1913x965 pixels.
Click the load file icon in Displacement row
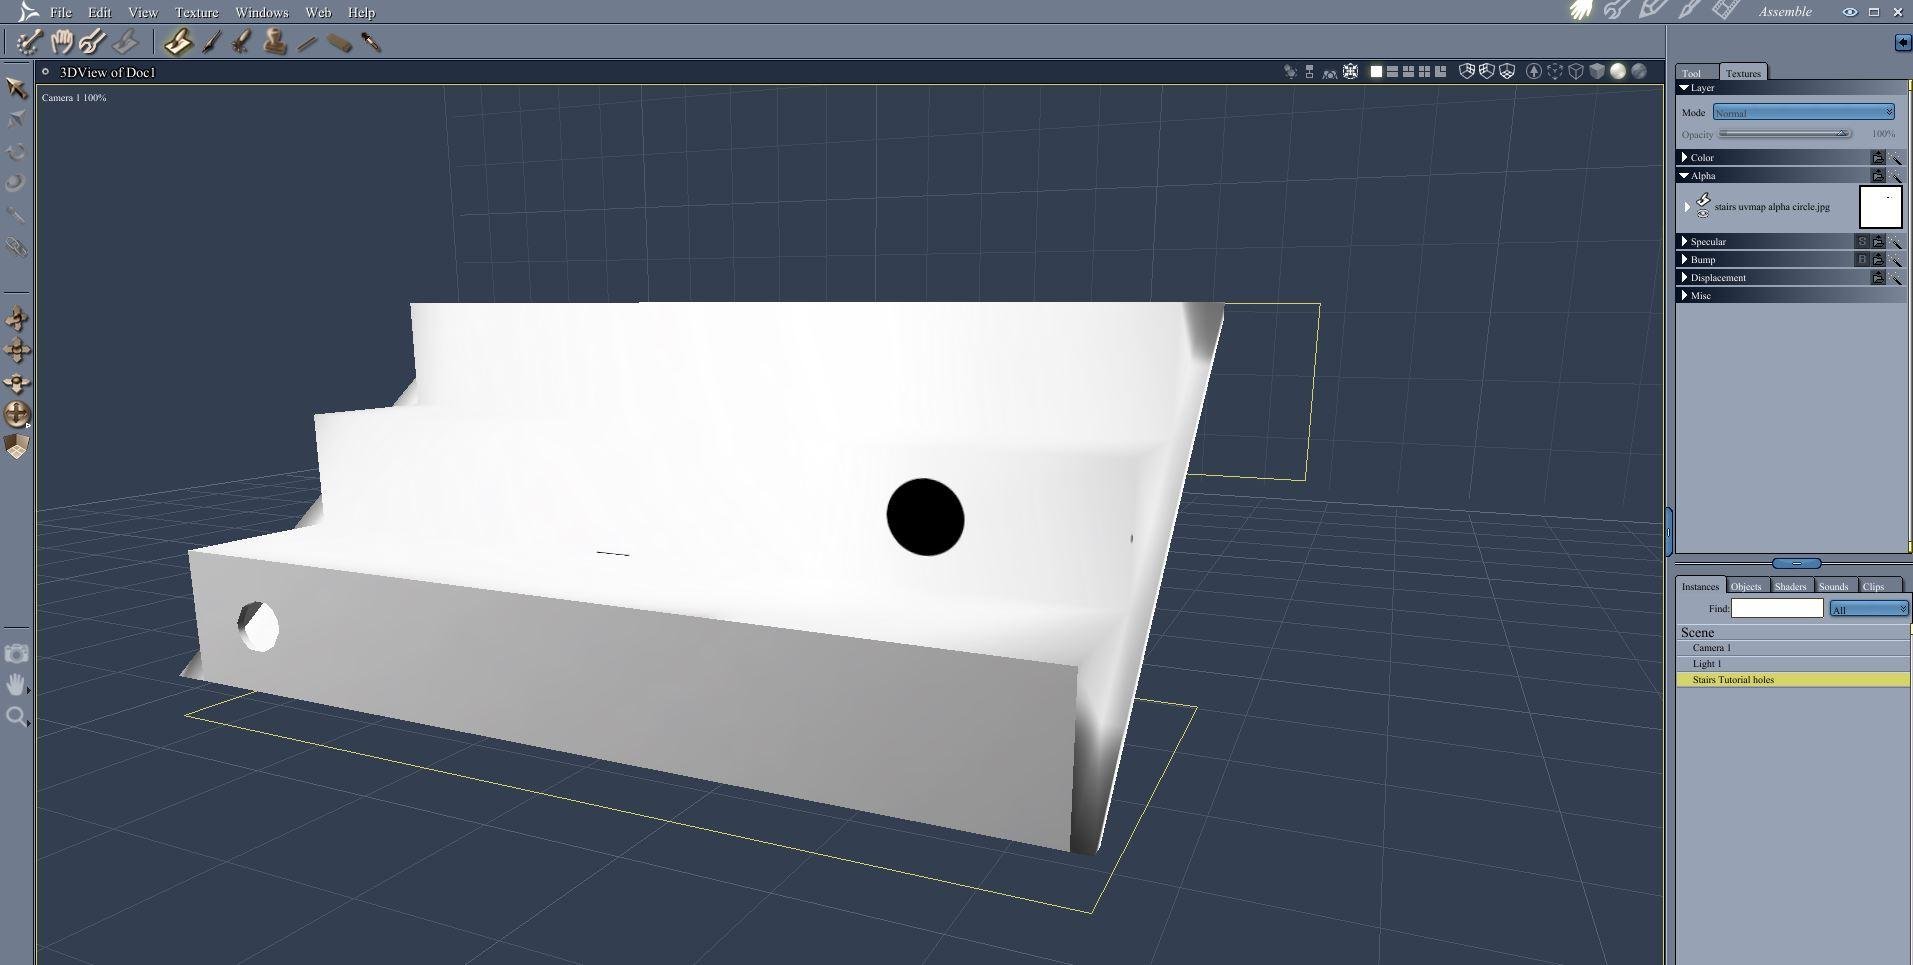1878,278
